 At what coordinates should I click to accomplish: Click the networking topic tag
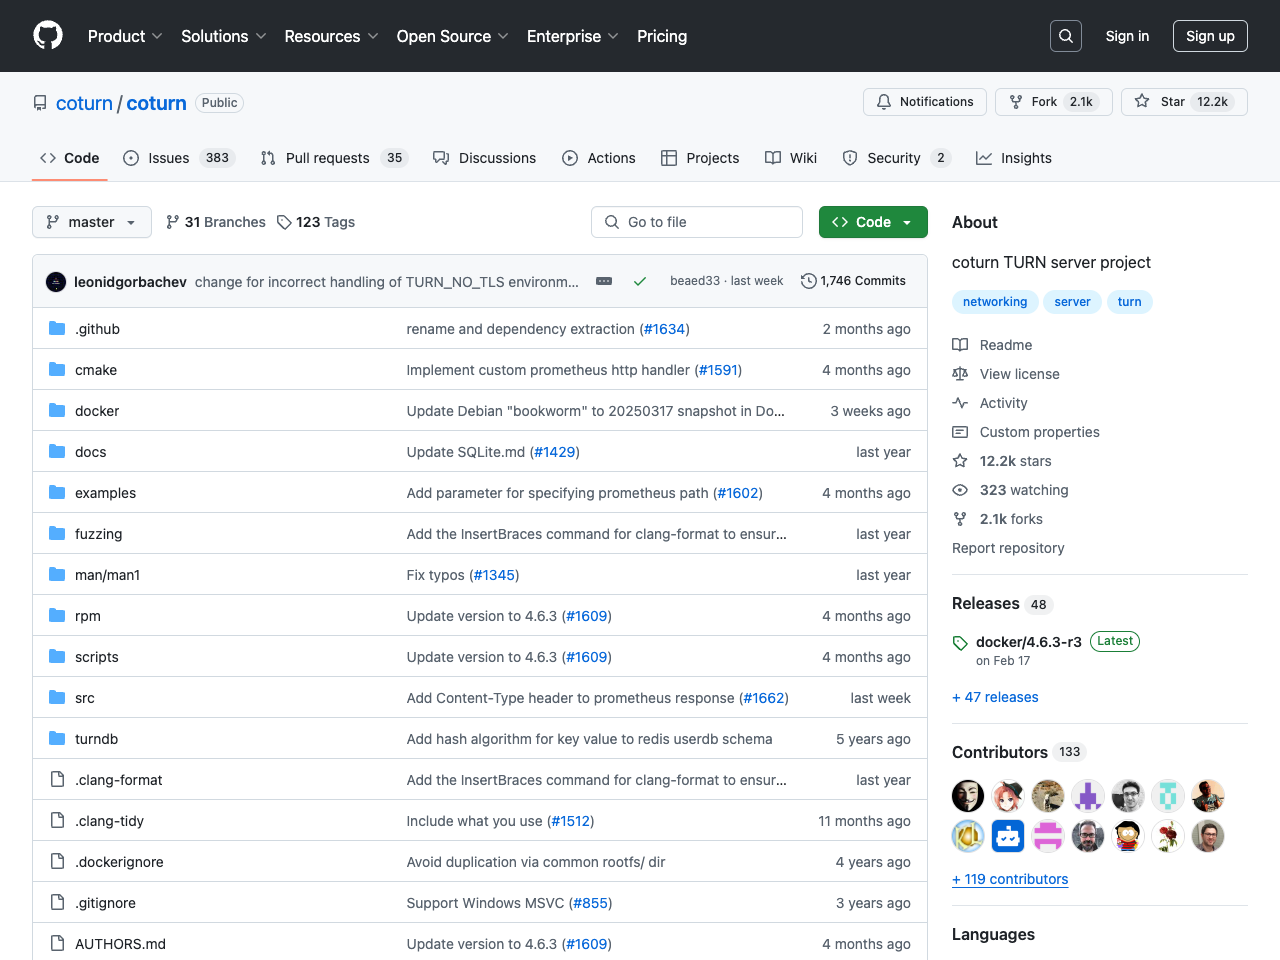(x=995, y=302)
